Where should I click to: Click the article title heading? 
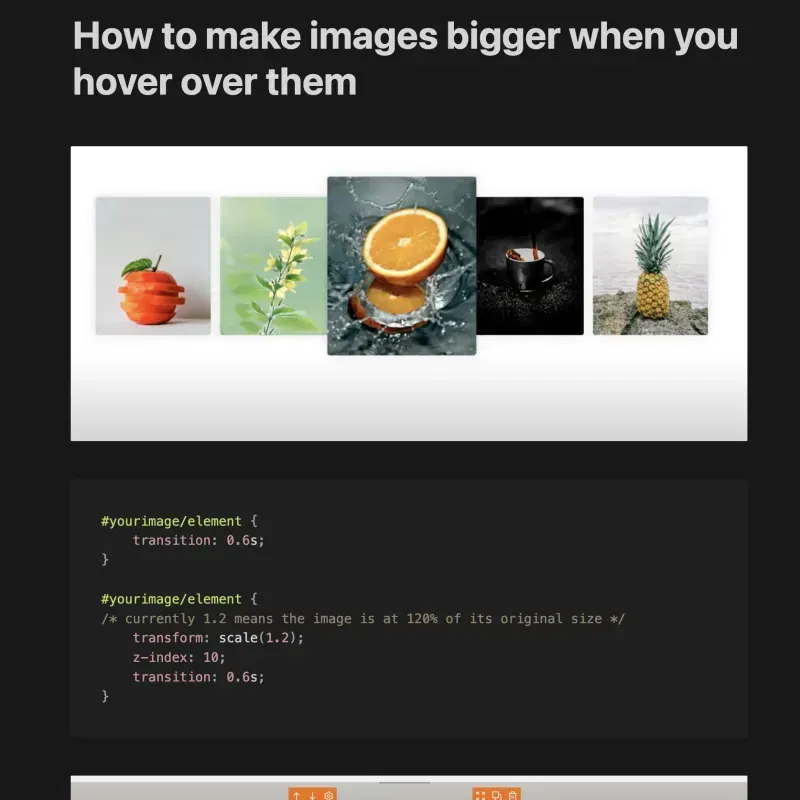405,59
